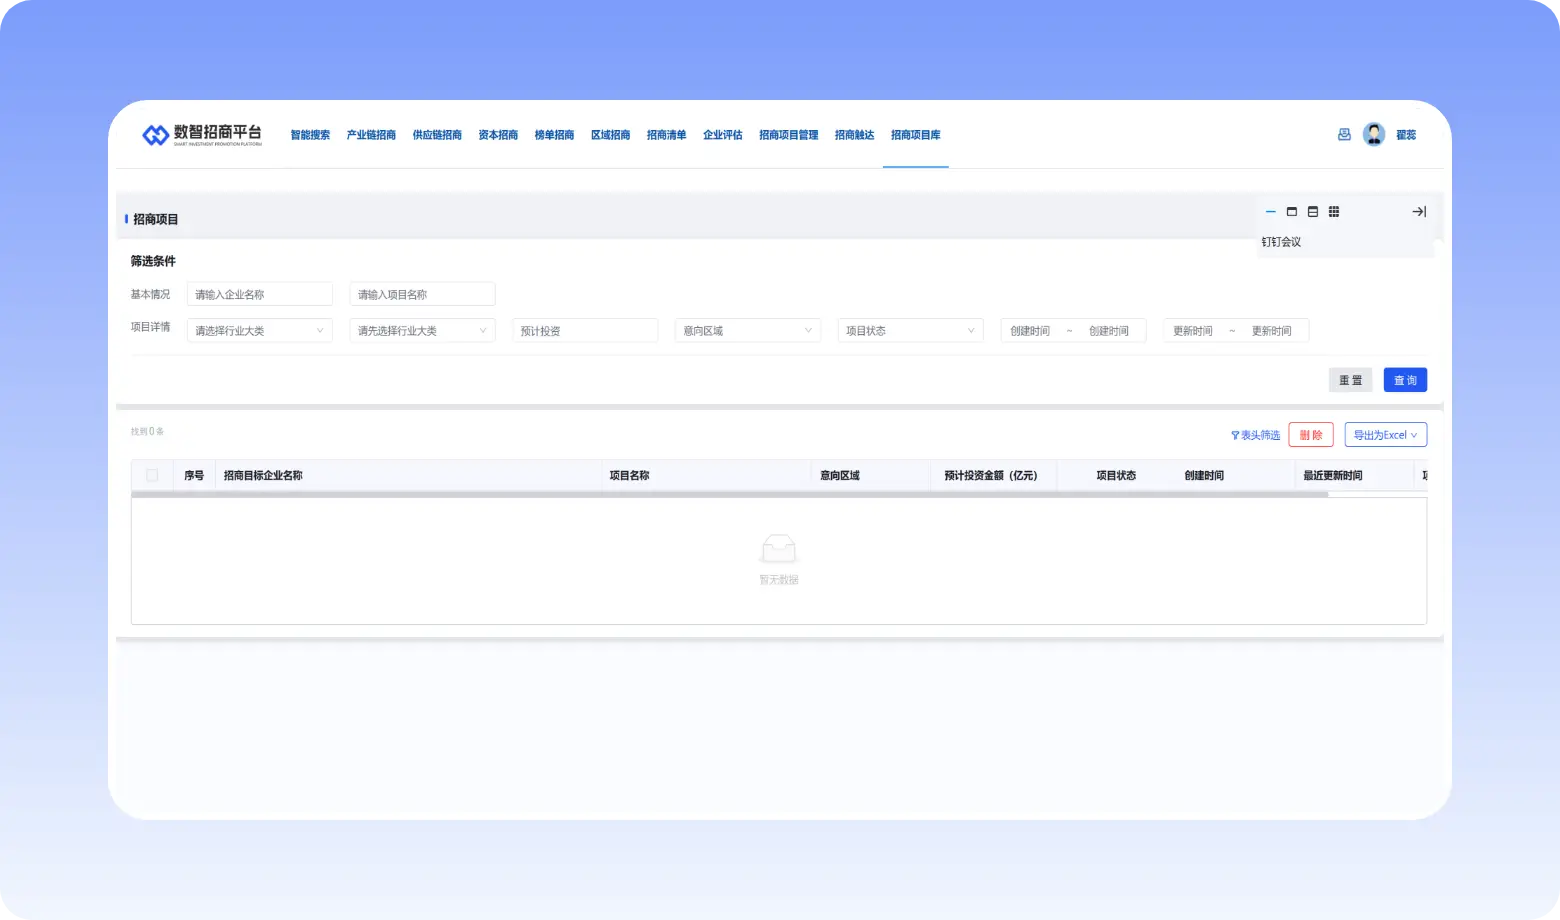Open the 导出为Excel dropdown button
This screenshot has width=1560, height=920.
click(x=1385, y=435)
